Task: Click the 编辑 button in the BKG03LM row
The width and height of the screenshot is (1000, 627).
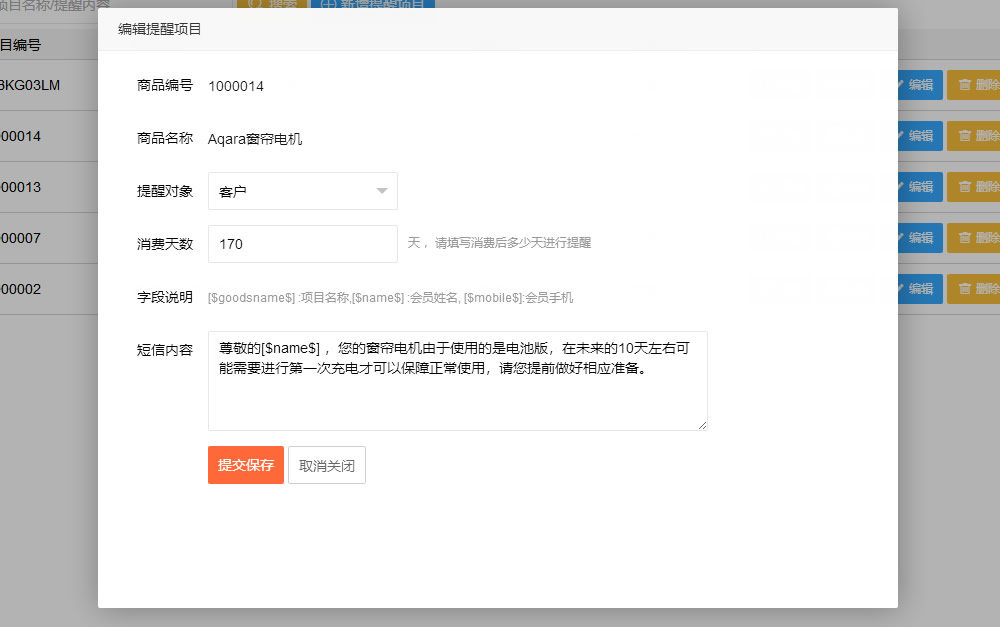Action: coord(920,85)
